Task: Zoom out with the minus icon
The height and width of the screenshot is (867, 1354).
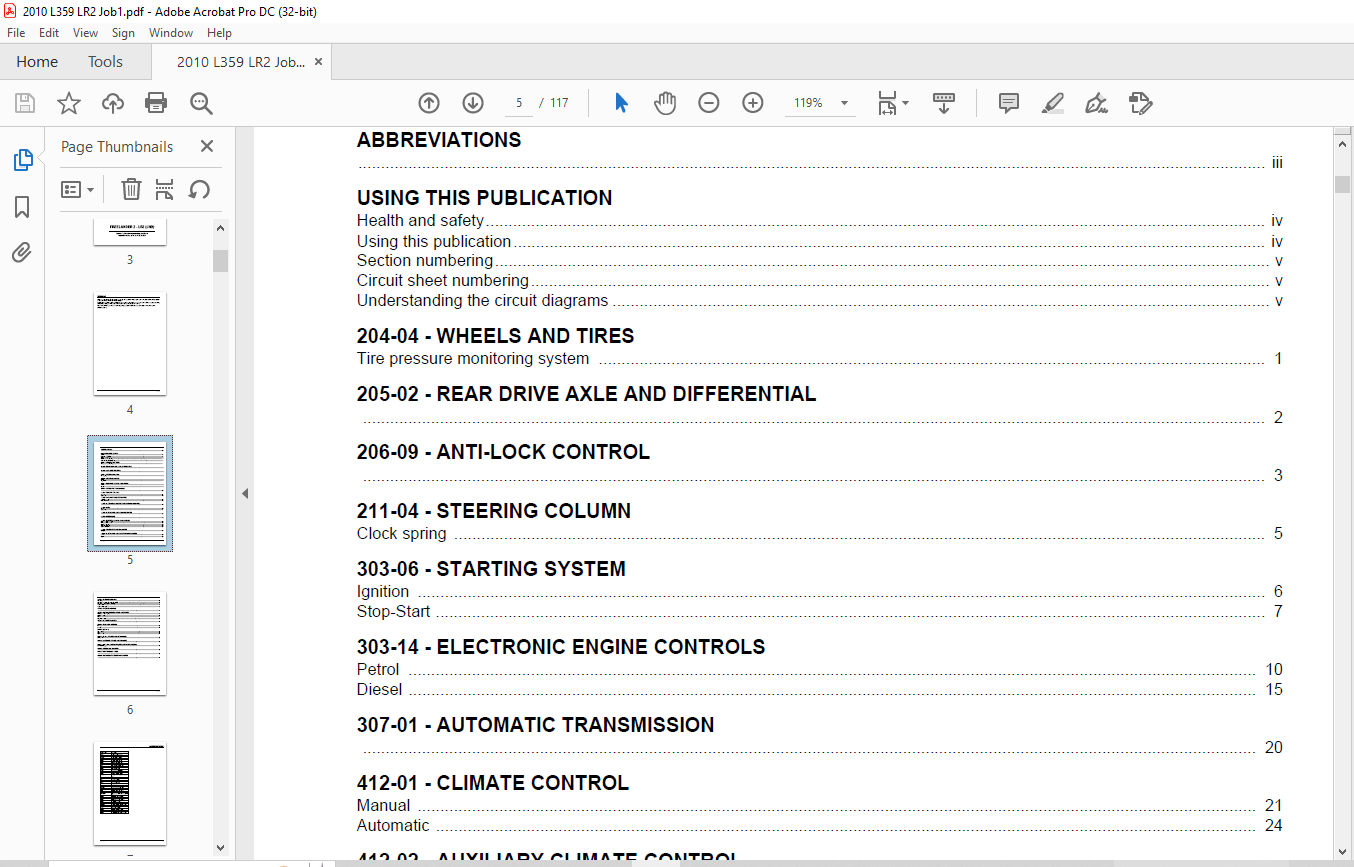Action: (x=709, y=103)
